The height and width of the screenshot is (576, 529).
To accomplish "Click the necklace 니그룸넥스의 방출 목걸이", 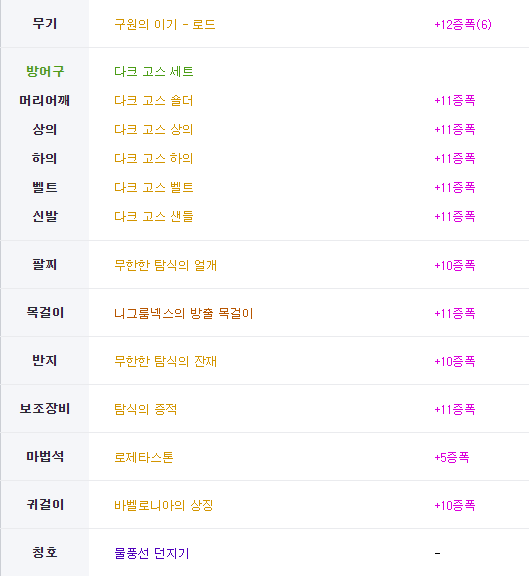I will point(184,313).
